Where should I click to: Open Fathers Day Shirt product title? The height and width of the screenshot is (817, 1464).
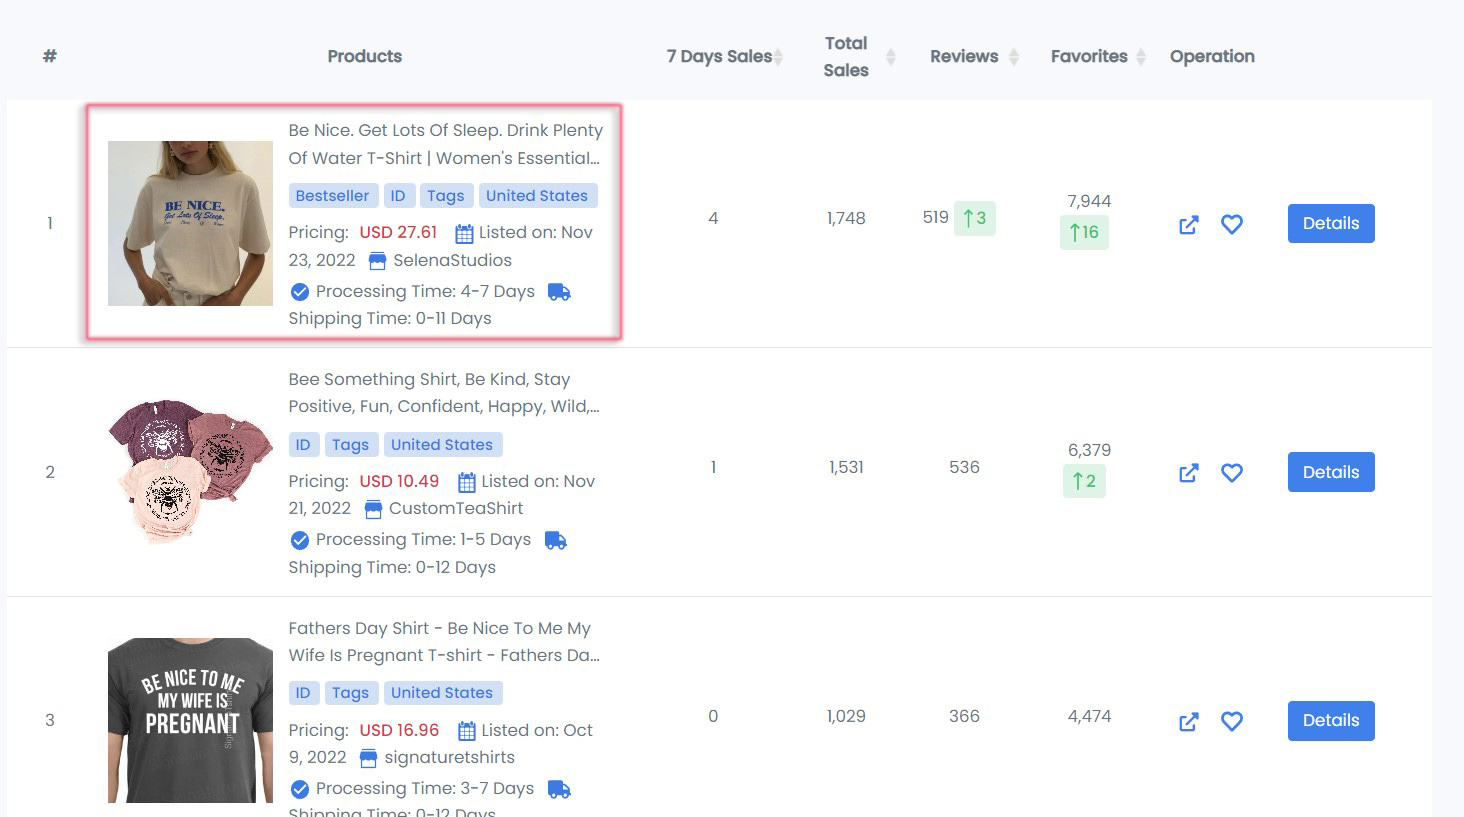click(x=444, y=642)
